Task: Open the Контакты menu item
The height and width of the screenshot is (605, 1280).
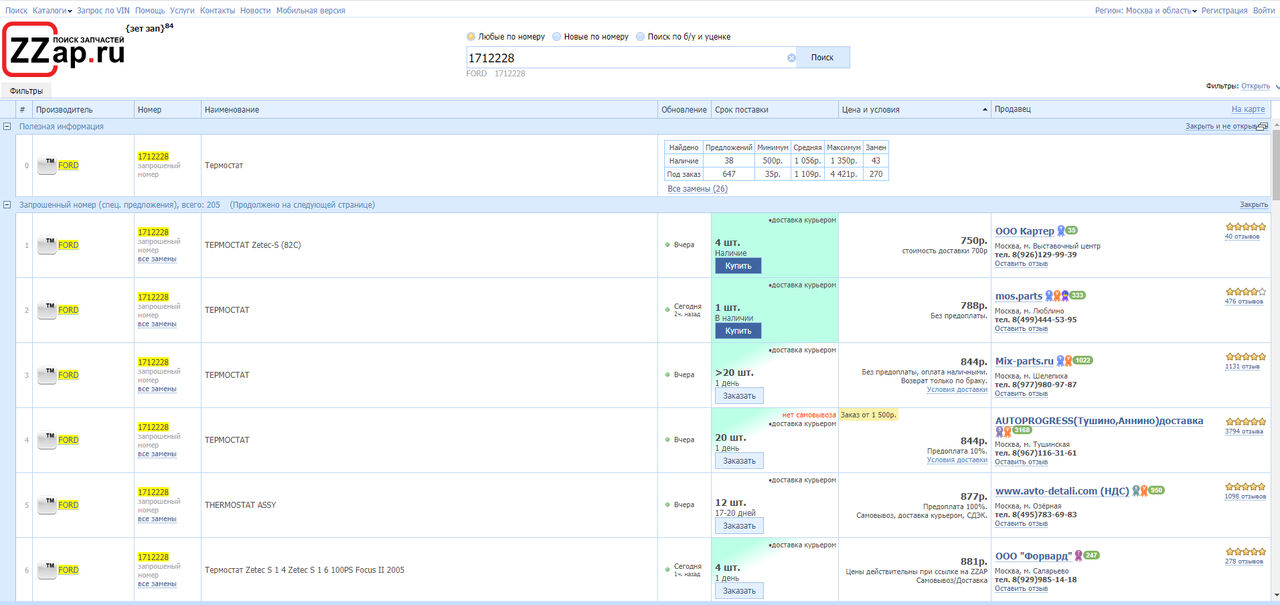Action: coord(218,10)
